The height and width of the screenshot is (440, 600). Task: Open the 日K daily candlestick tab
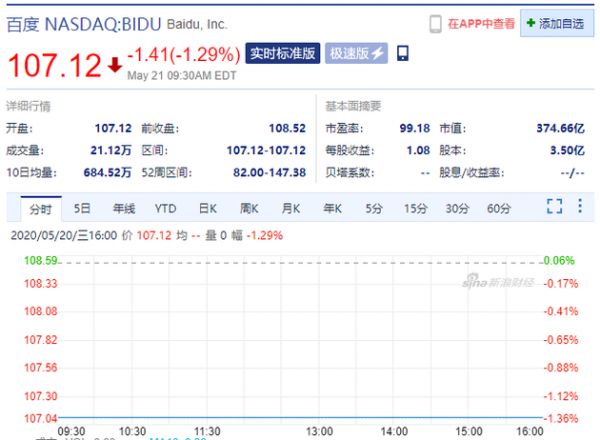tap(207, 208)
